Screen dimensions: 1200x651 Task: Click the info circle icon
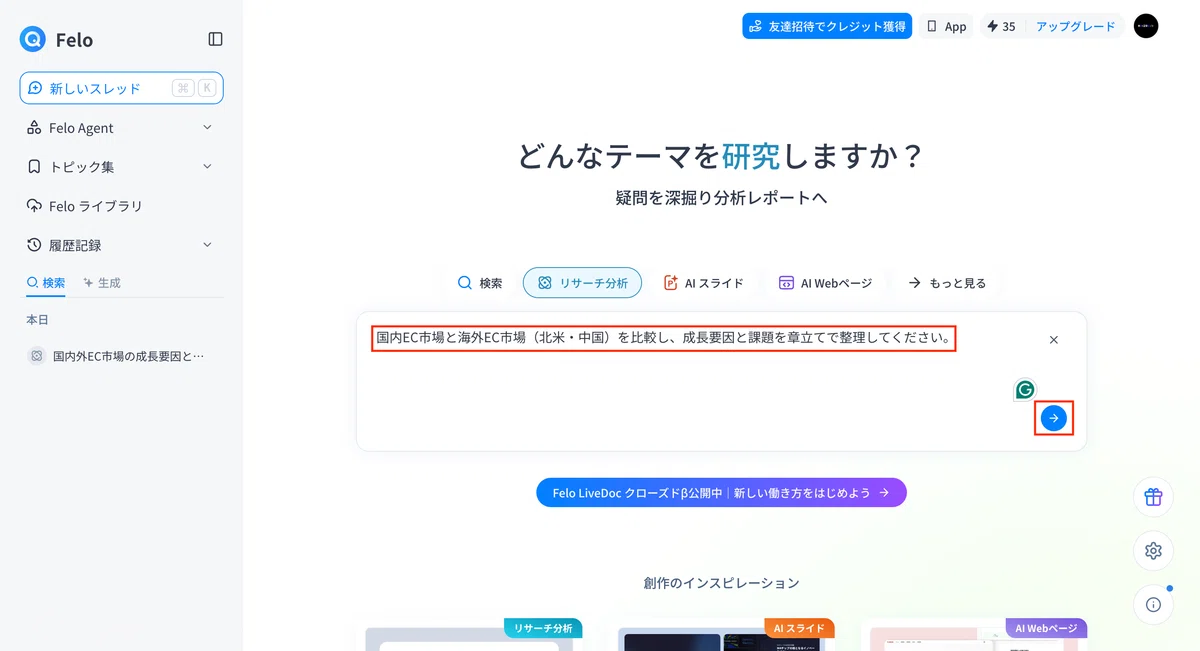point(1153,604)
